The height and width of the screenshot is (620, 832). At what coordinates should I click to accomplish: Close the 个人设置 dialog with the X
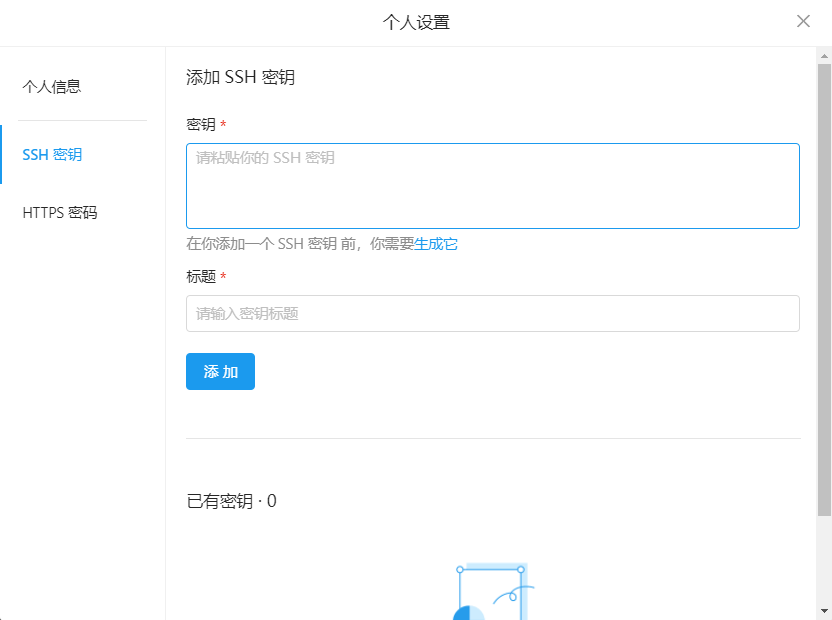803,21
